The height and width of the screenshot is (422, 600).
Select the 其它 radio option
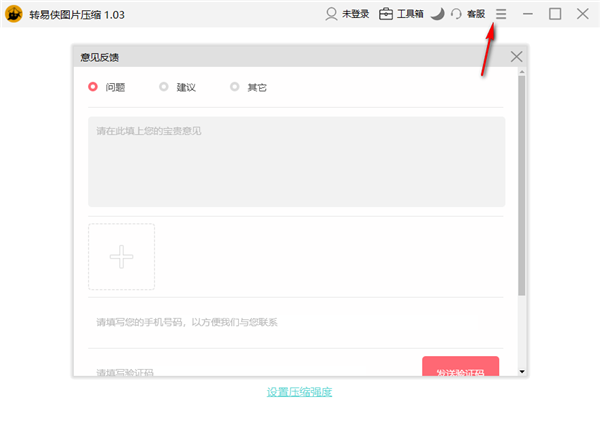coord(248,87)
